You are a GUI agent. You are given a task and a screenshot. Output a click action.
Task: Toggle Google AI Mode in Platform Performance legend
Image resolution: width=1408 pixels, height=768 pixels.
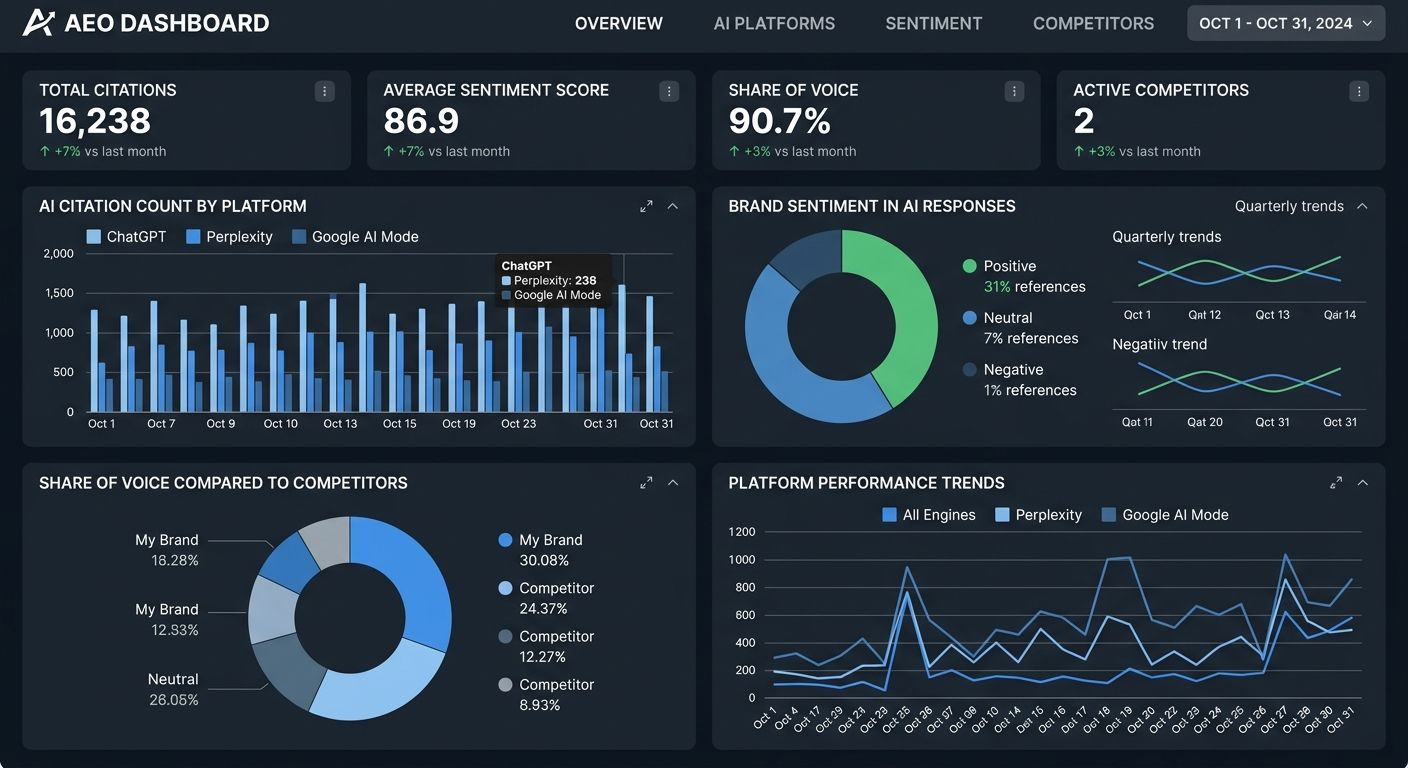coord(1165,515)
